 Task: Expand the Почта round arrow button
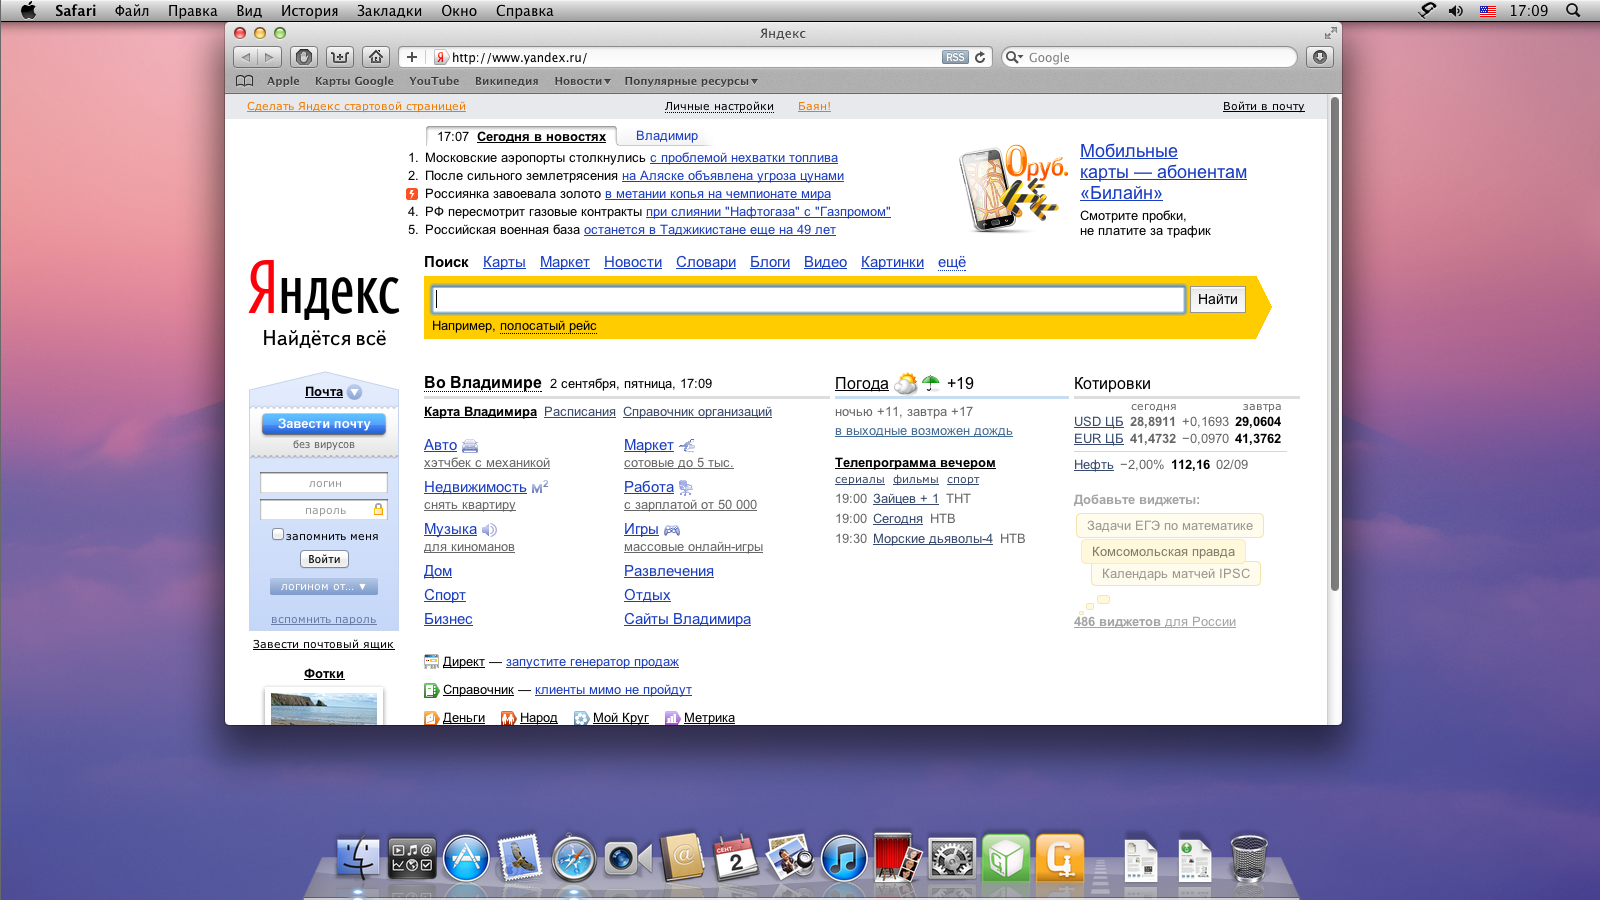354,392
